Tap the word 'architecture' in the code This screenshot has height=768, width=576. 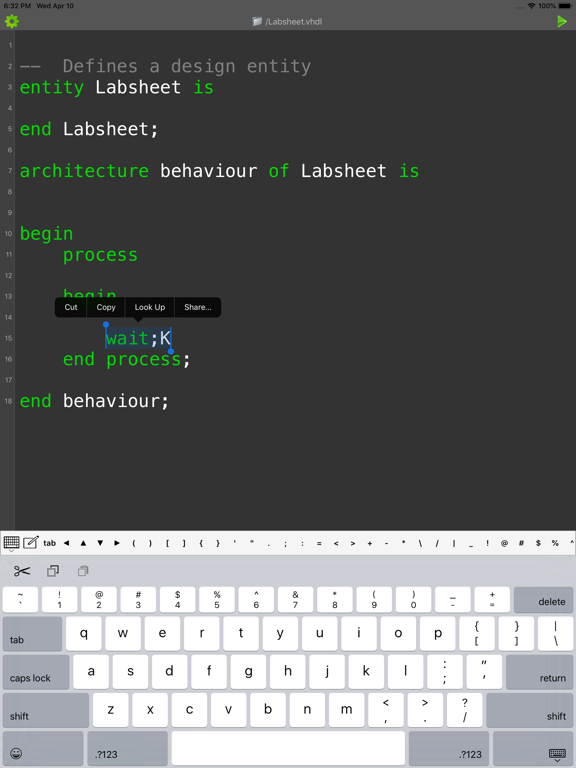[x=84, y=171]
